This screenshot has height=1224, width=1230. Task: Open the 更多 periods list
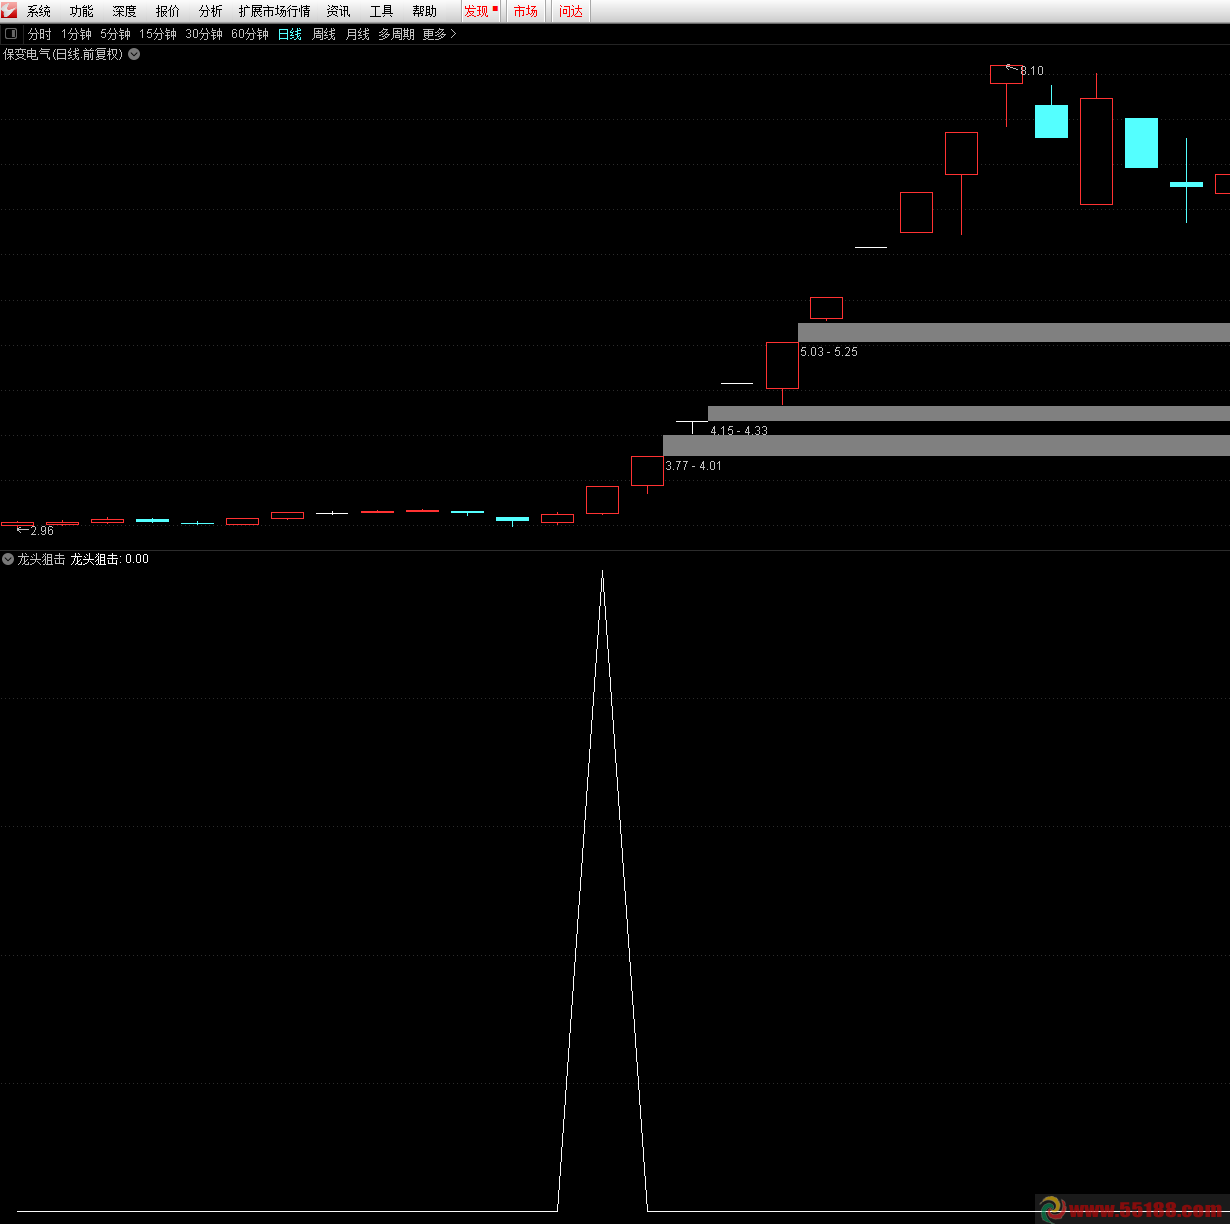point(439,34)
